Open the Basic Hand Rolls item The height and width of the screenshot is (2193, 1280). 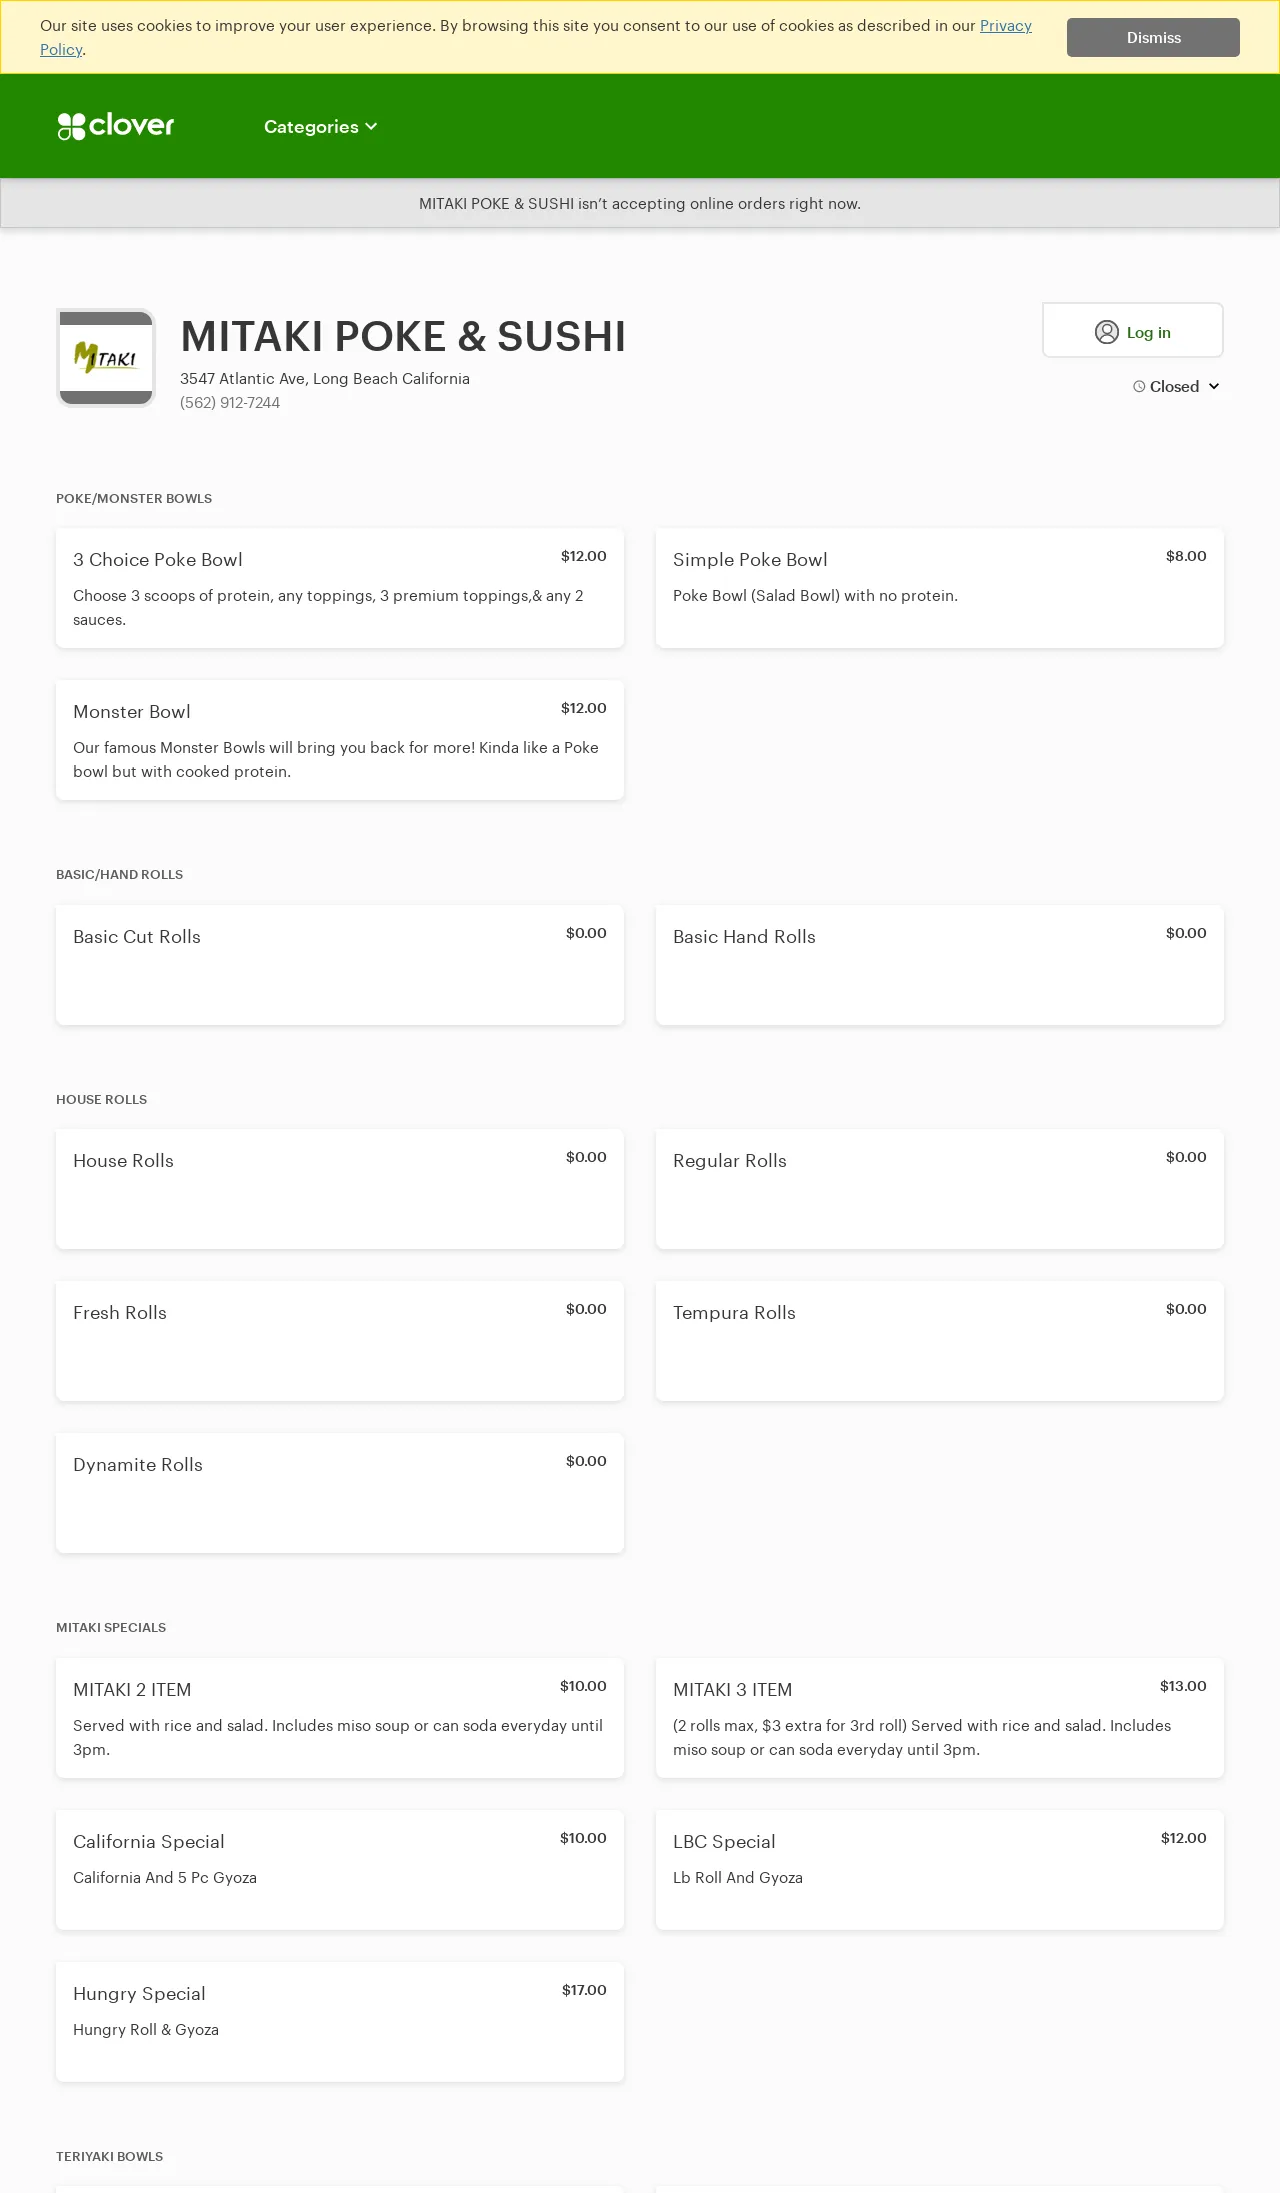coord(940,965)
